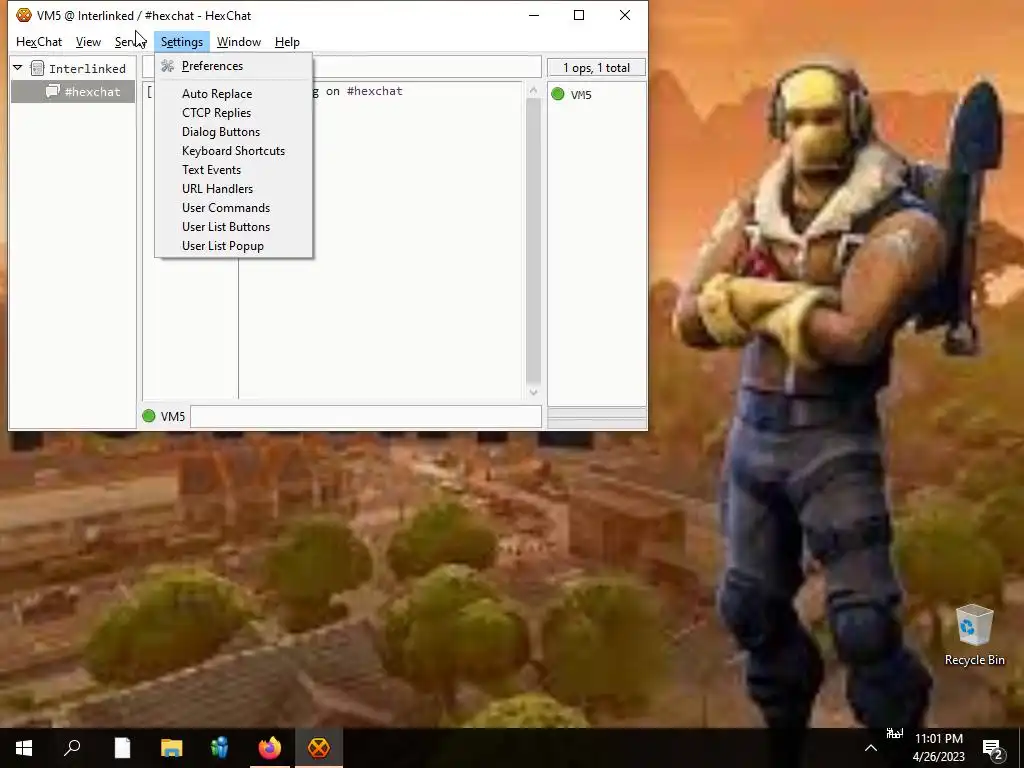Click green status dot beside VM5 in user list
The width and height of the screenshot is (1024, 768).
point(558,94)
